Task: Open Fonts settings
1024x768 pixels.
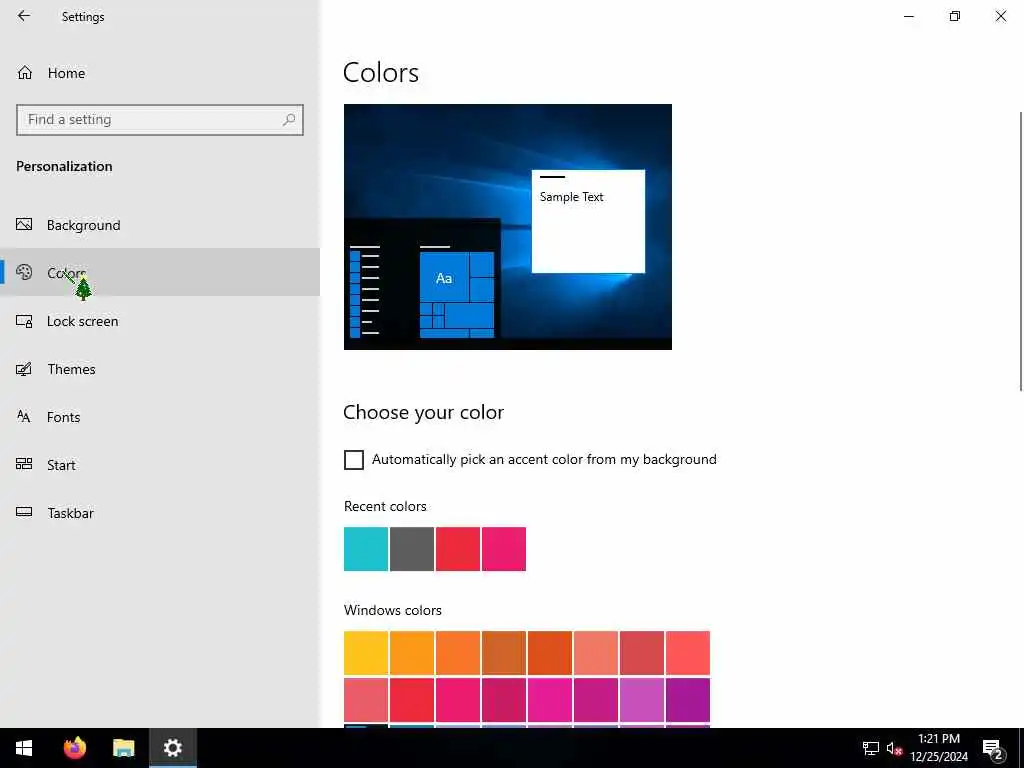Action: point(160,417)
